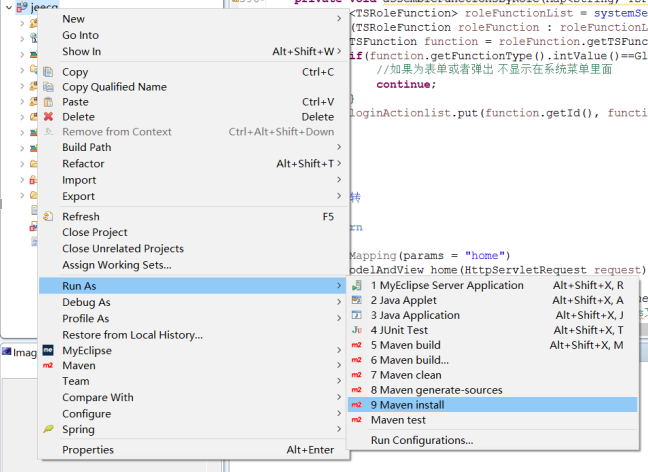The width and height of the screenshot is (648, 472).
Task: Click the MyEclipse Server Application icon
Action: click(x=357, y=285)
